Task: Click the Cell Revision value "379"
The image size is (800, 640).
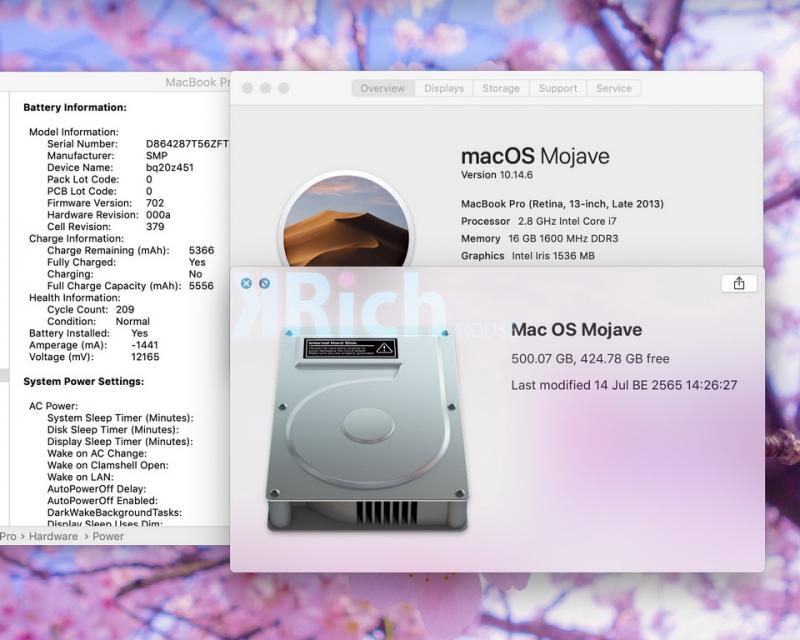Action: tap(155, 227)
